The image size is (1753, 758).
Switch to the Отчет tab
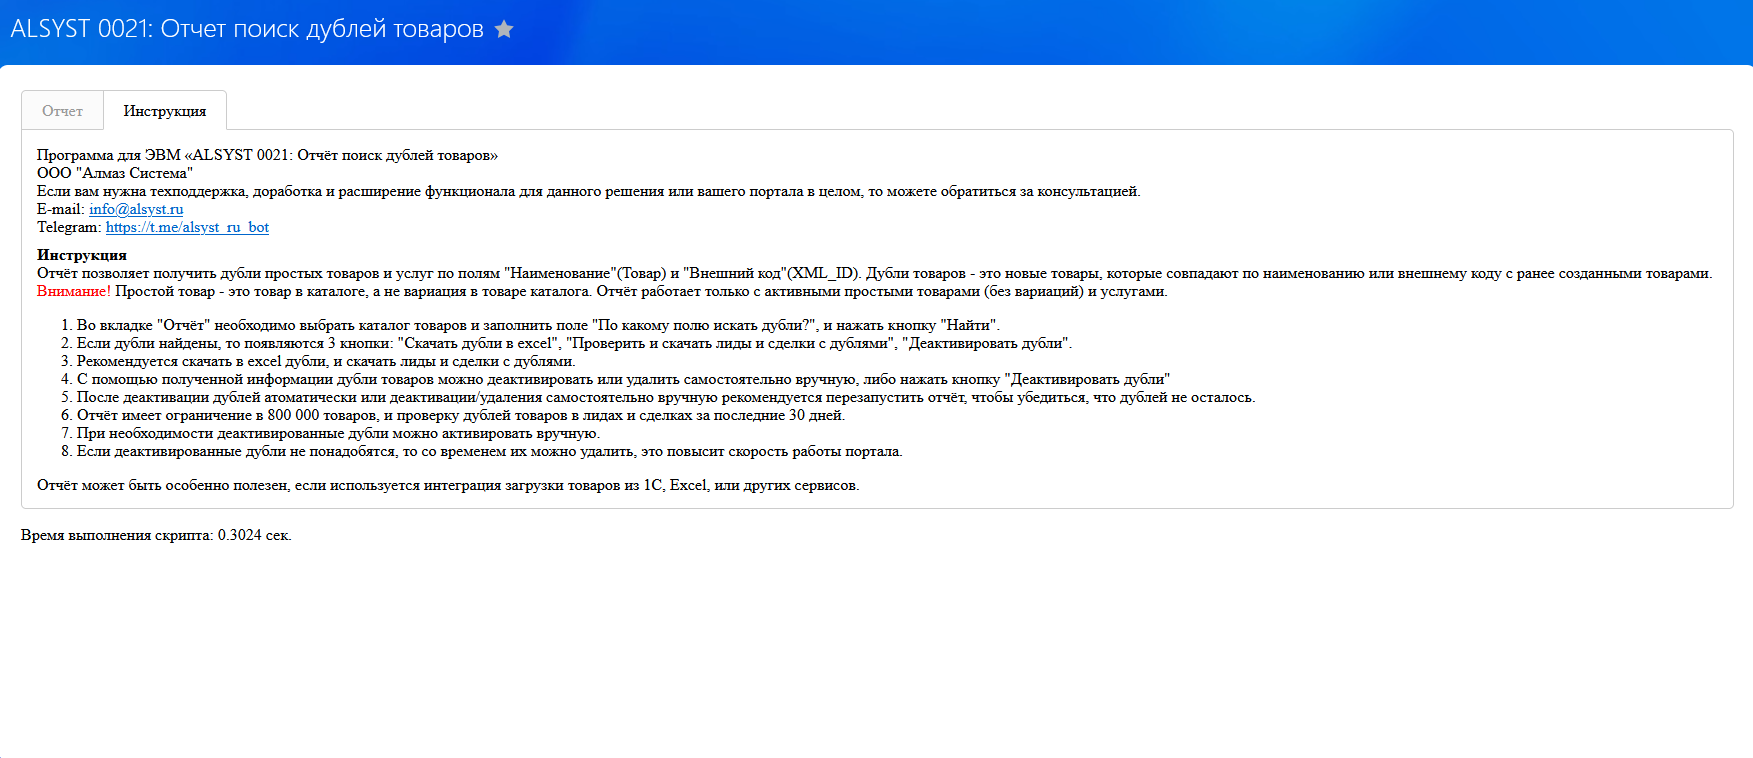tap(62, 111)
